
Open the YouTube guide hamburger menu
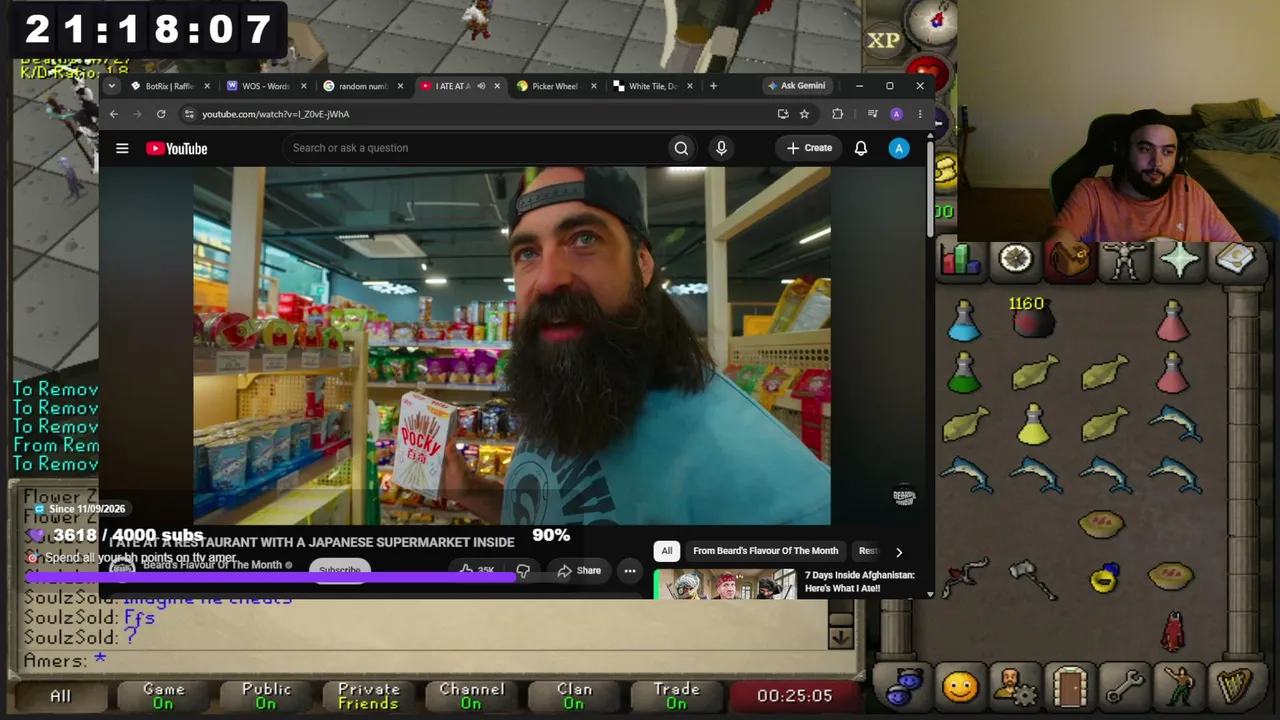coord(122,148)
